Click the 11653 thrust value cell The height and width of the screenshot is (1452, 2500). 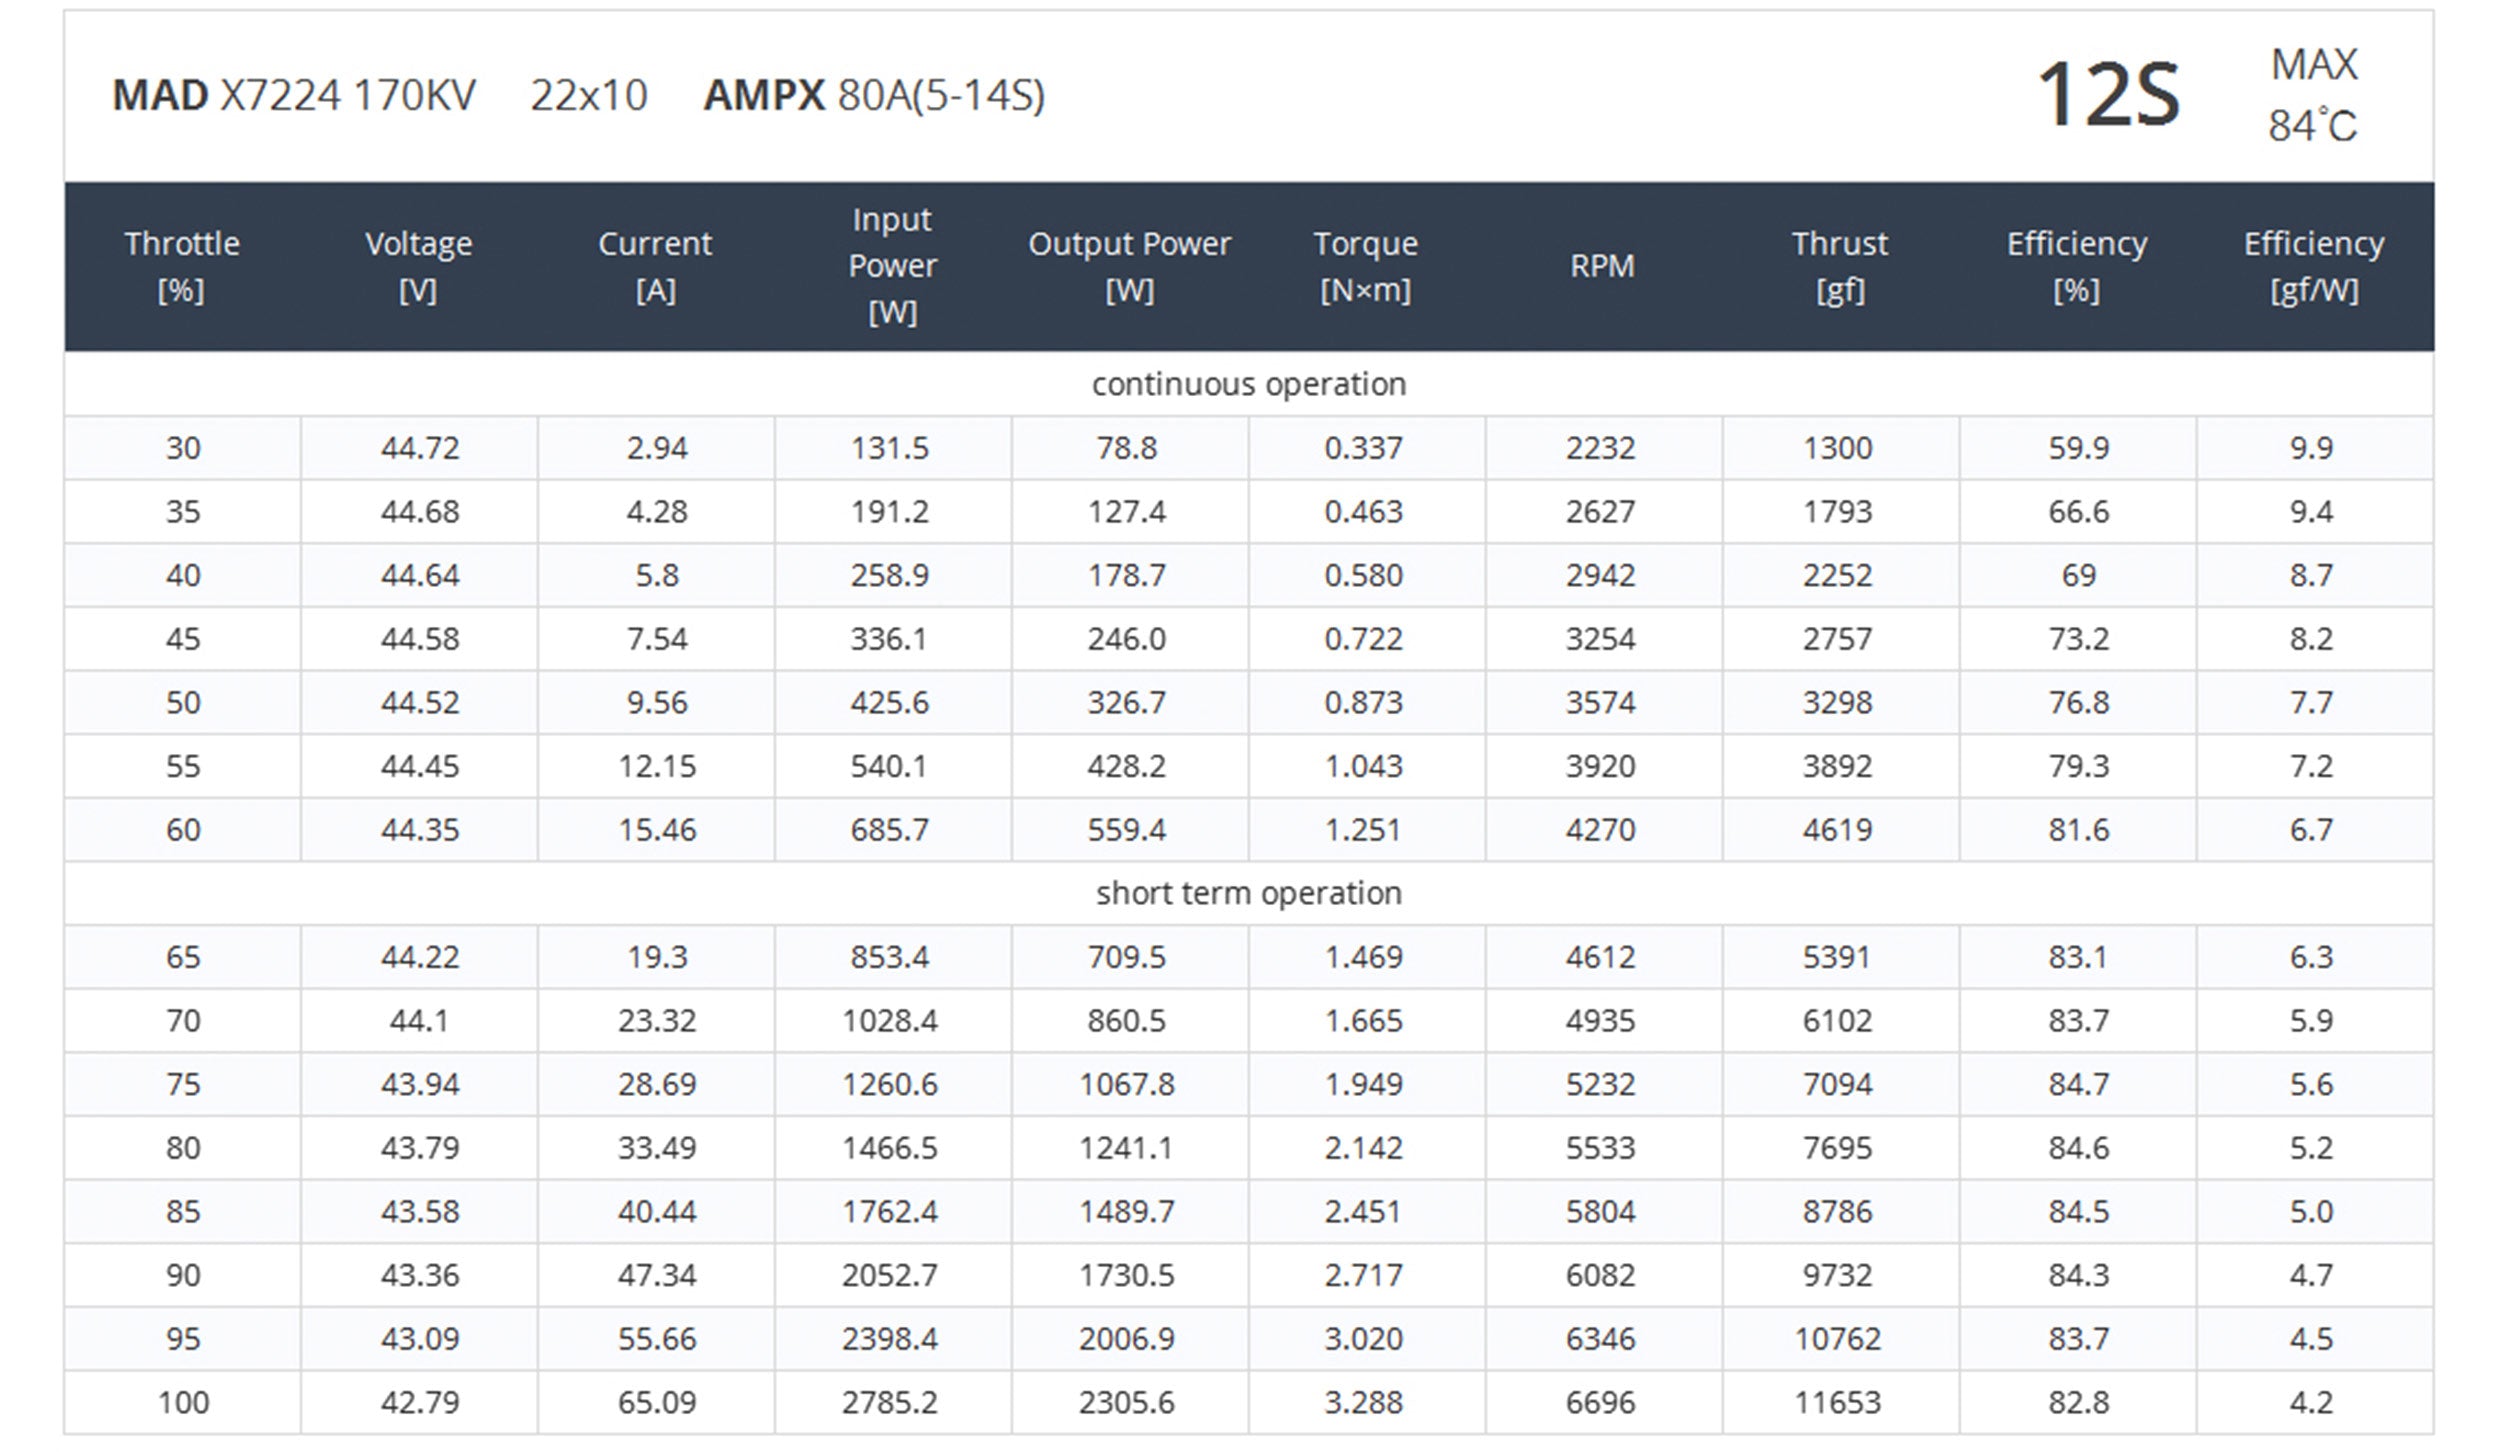point(1838,1402)
